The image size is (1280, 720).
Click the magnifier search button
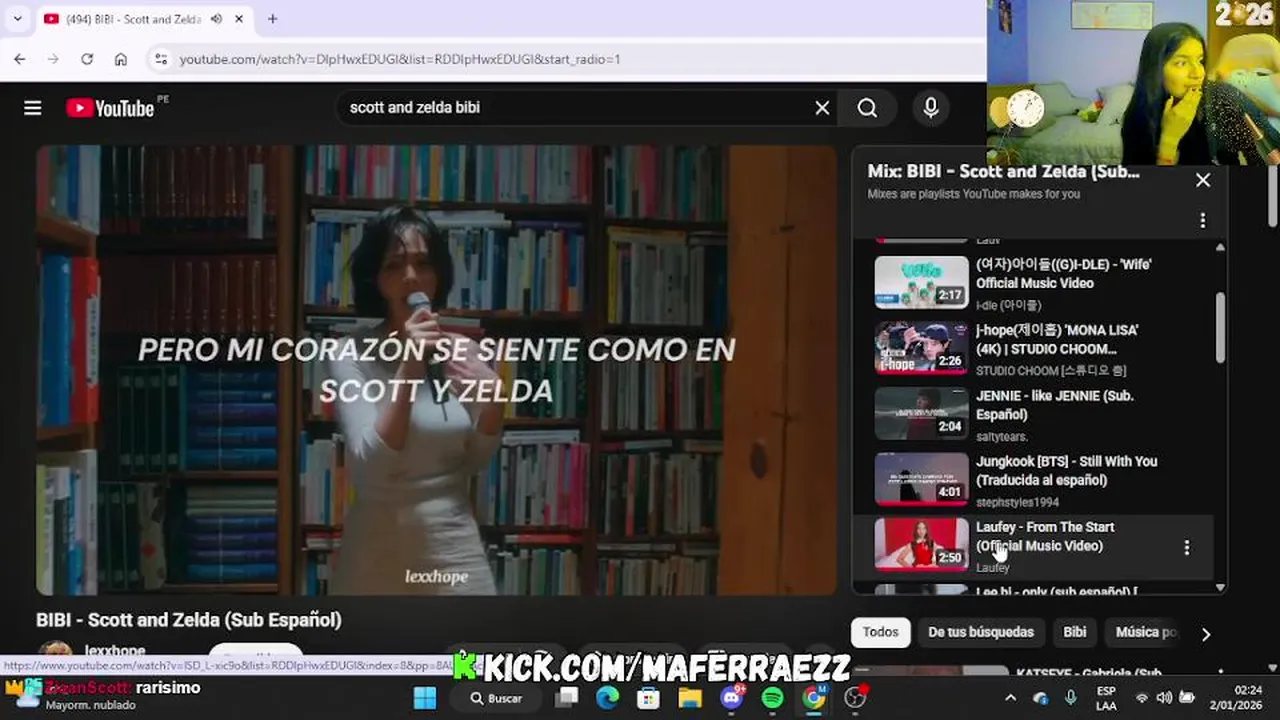pos(867,108)
